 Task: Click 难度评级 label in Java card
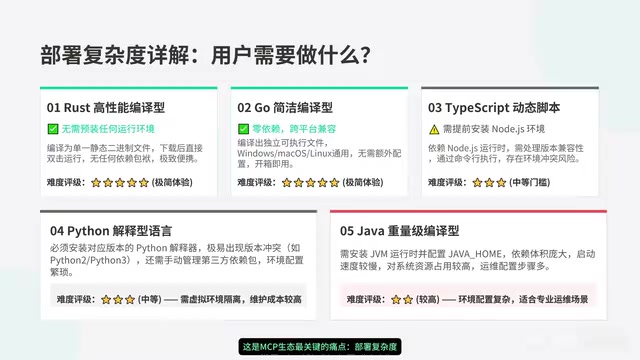366,300
